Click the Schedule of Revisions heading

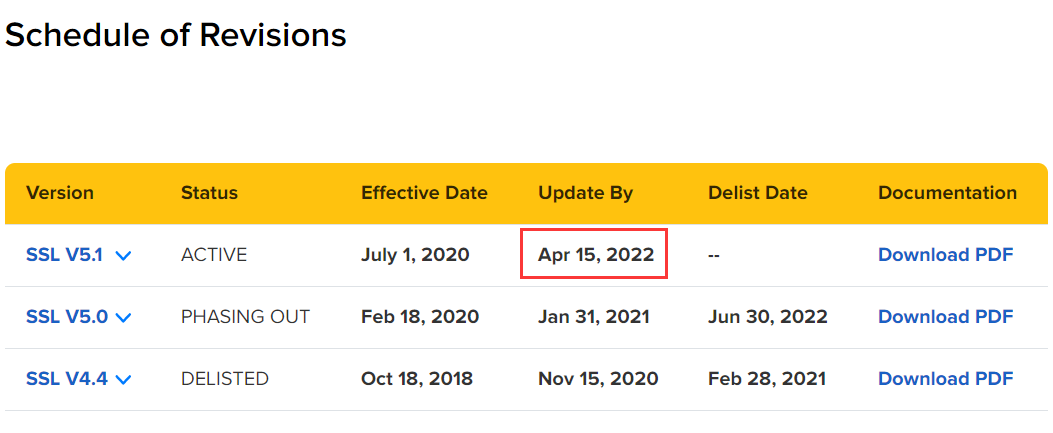[x=176, y=35]
